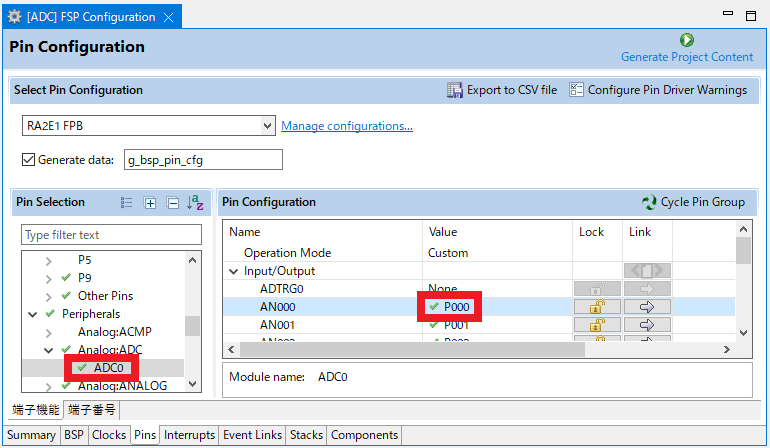This screenshot has width=770, height=448.
Task: Minimize the editor view
Action: [x=728, y=14]
